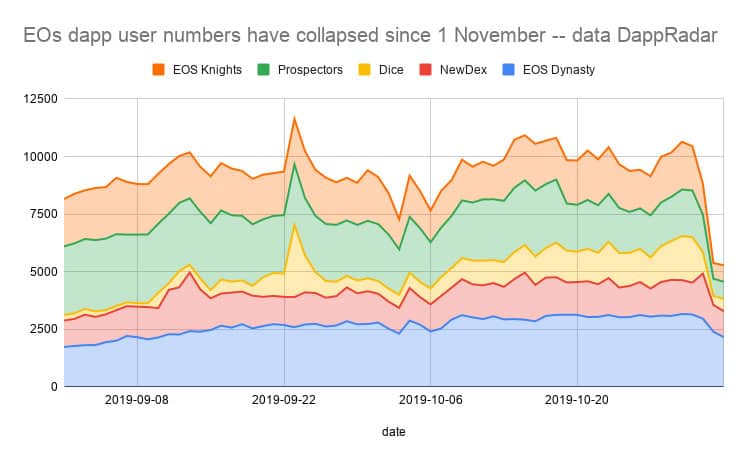
Task: Click the yellow Dice legend swatch
Action: click(364, 70)
